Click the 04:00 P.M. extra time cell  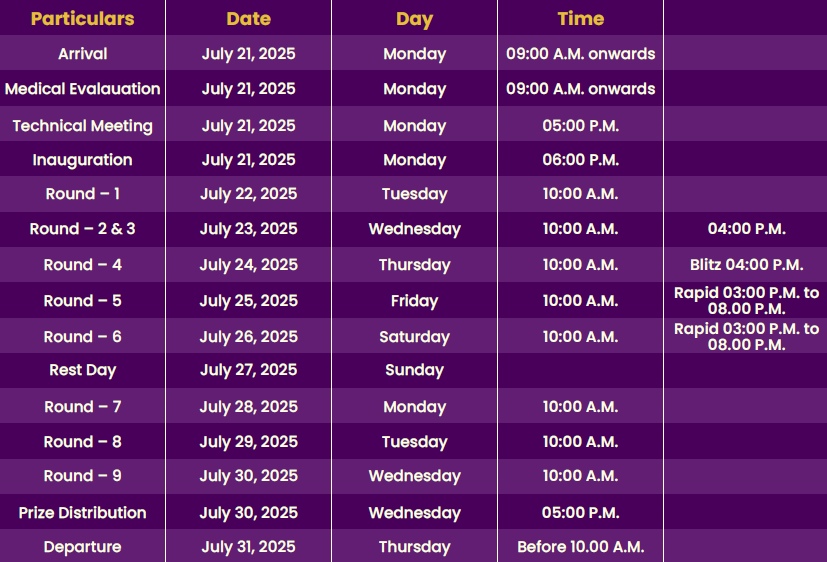coord(746,228)
